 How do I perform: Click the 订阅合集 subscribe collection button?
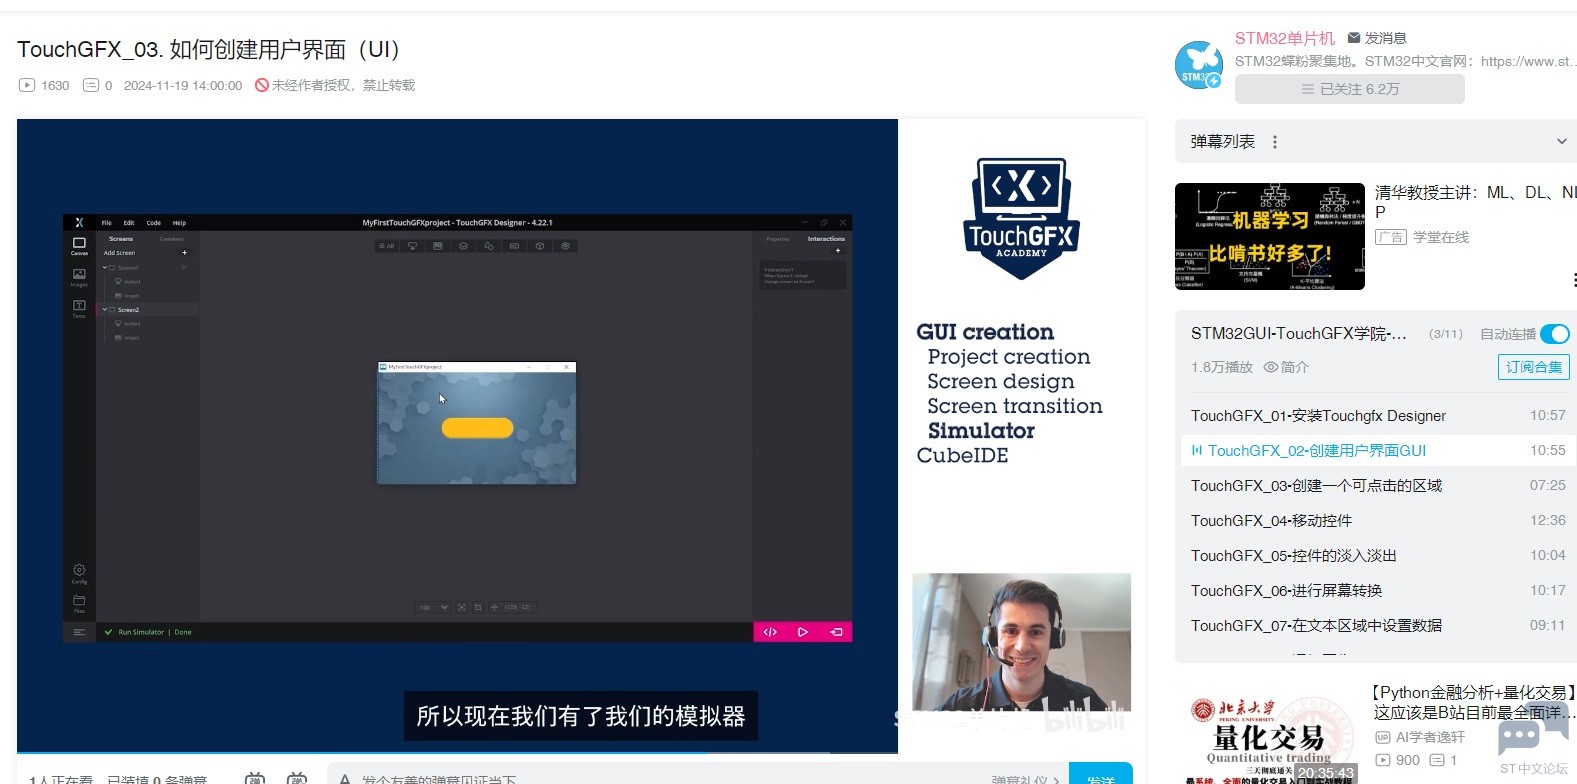(x=1533, y=367)
